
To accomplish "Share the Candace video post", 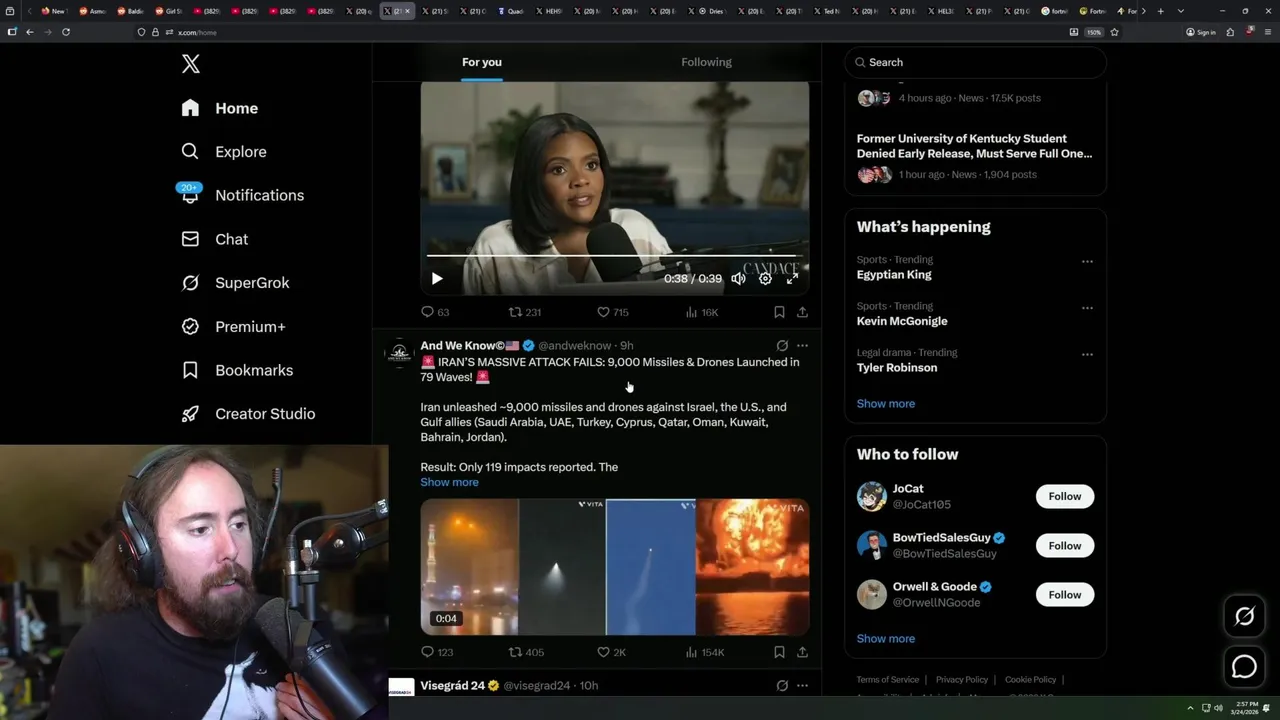I will coord(802,312).
